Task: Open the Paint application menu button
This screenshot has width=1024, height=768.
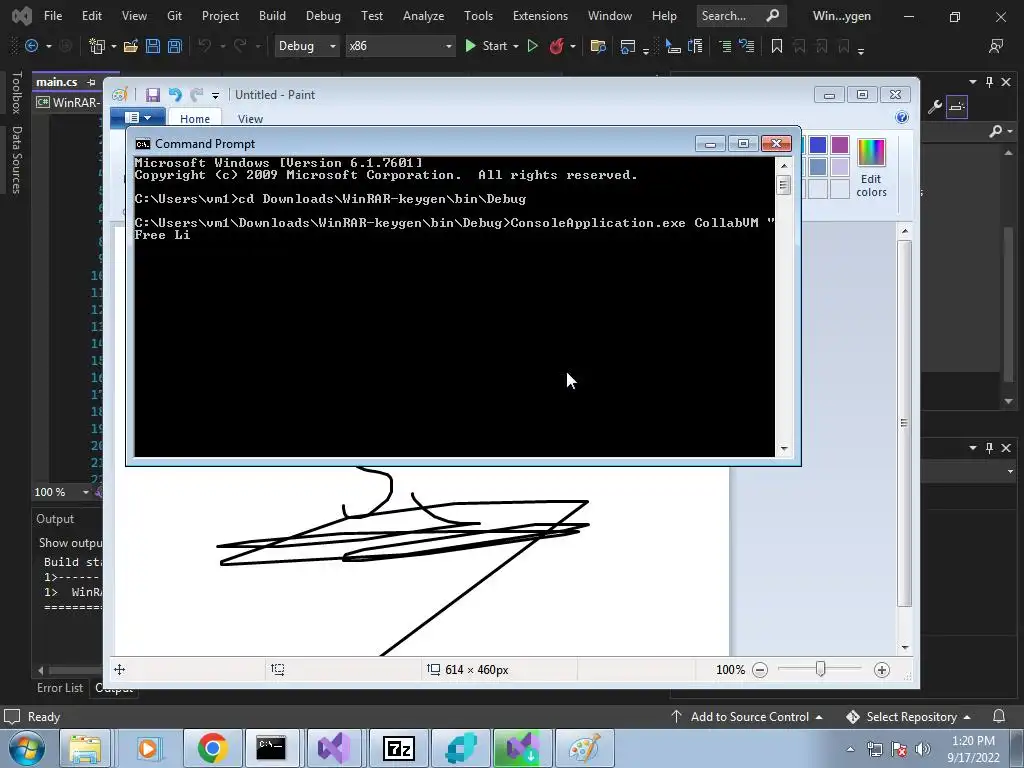Action: click(137, 118)
